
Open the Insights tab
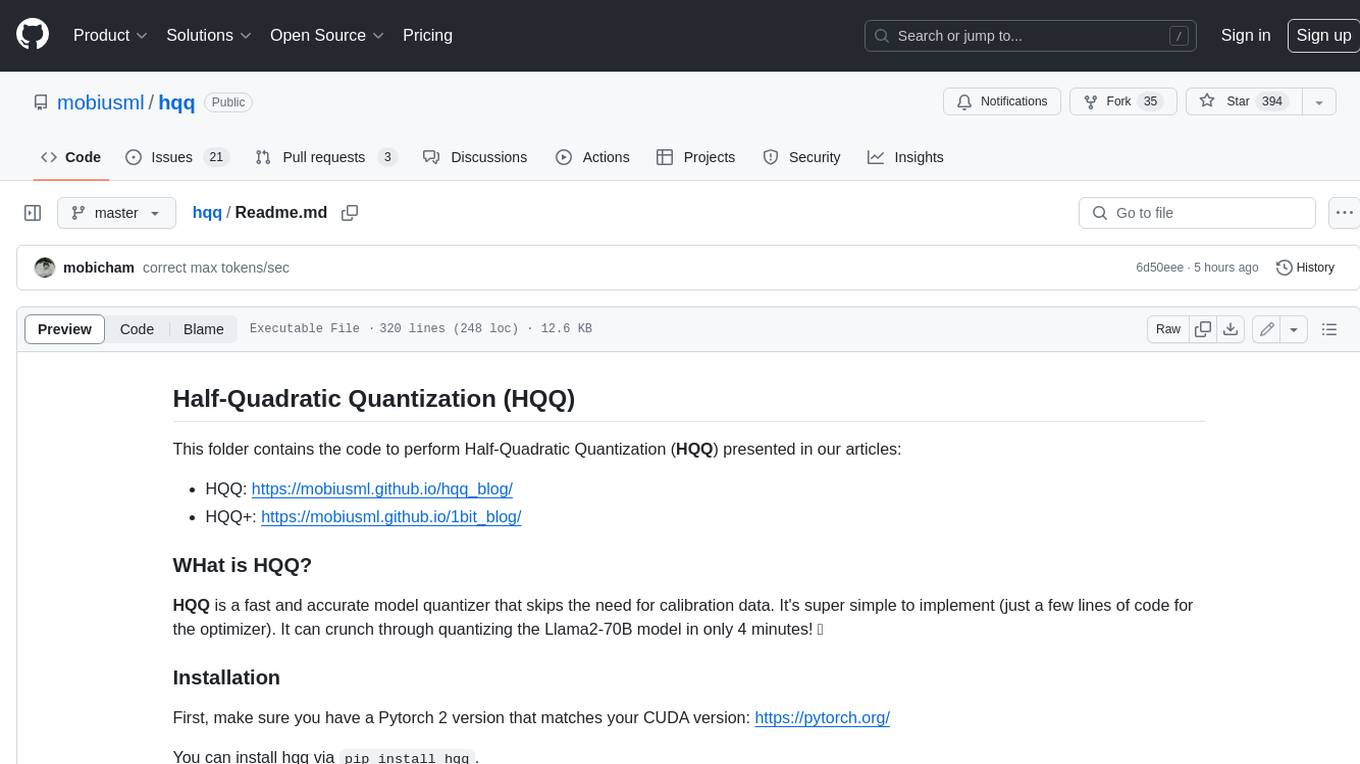[905, 157]
